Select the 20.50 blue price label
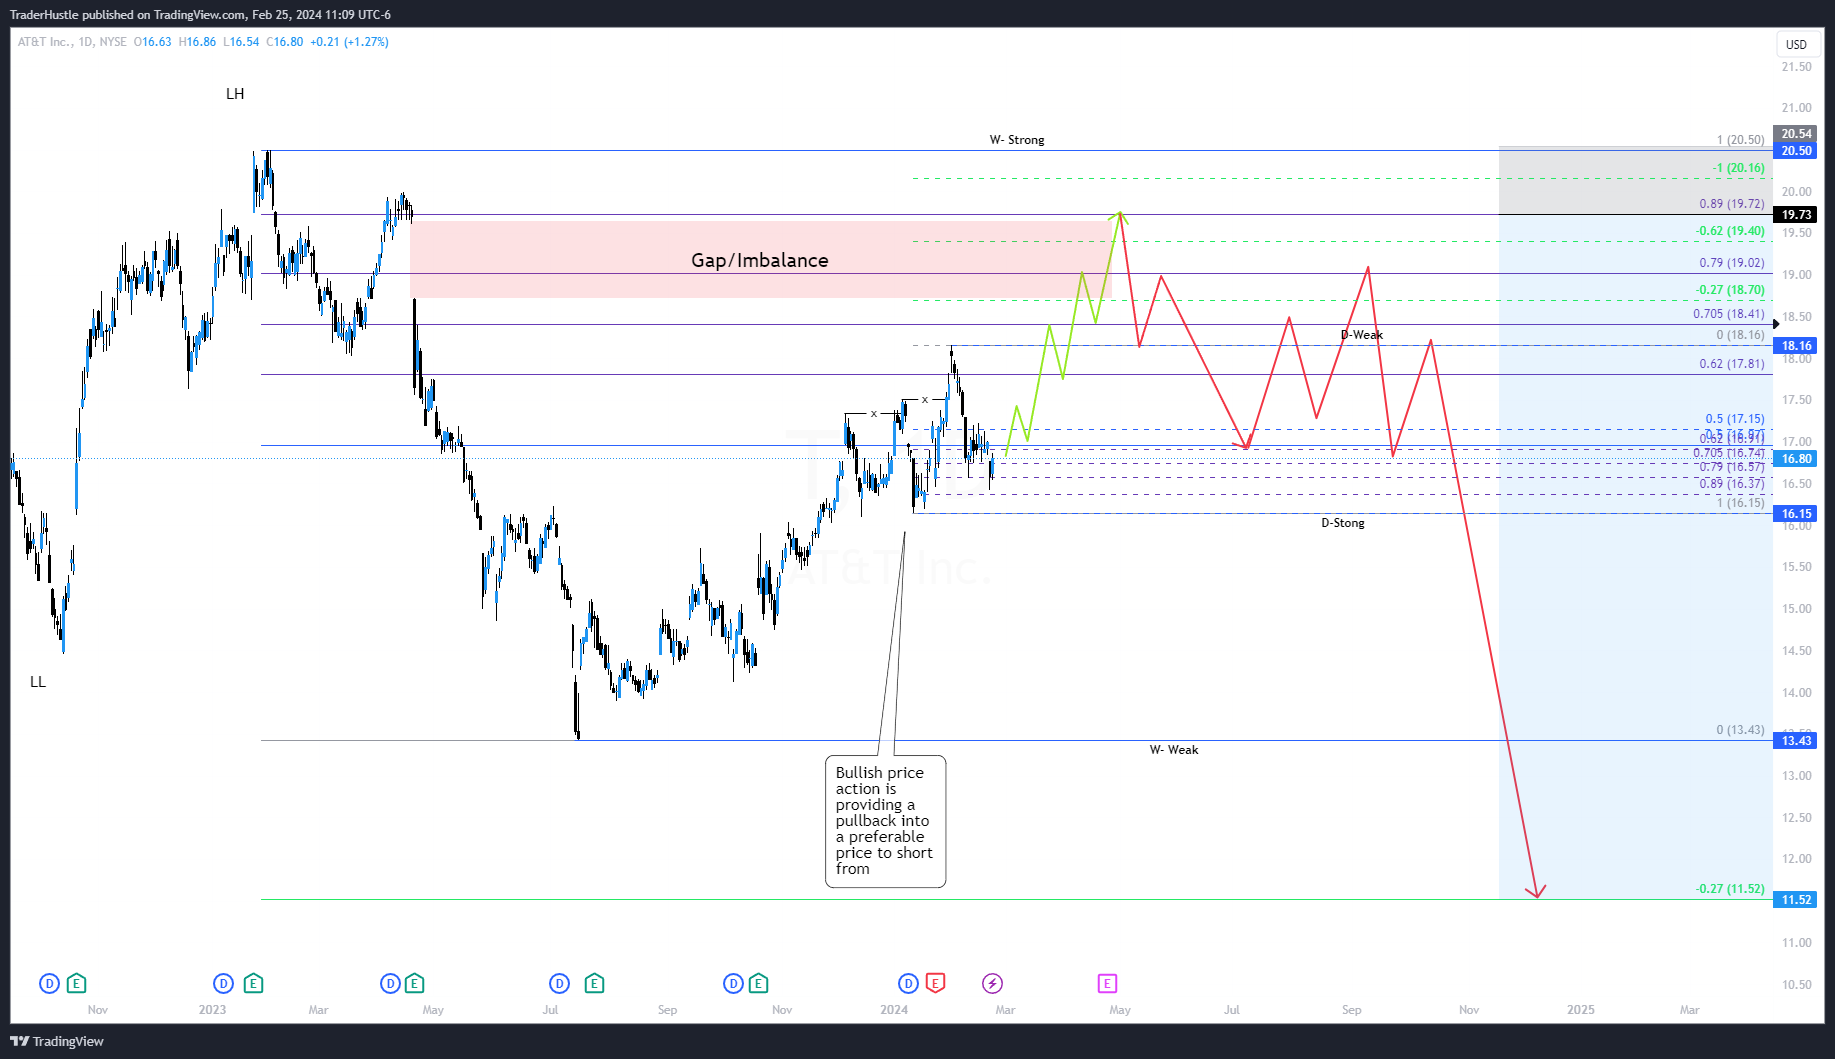Screen dimensions: 1835x1059 coord(1796,151)
